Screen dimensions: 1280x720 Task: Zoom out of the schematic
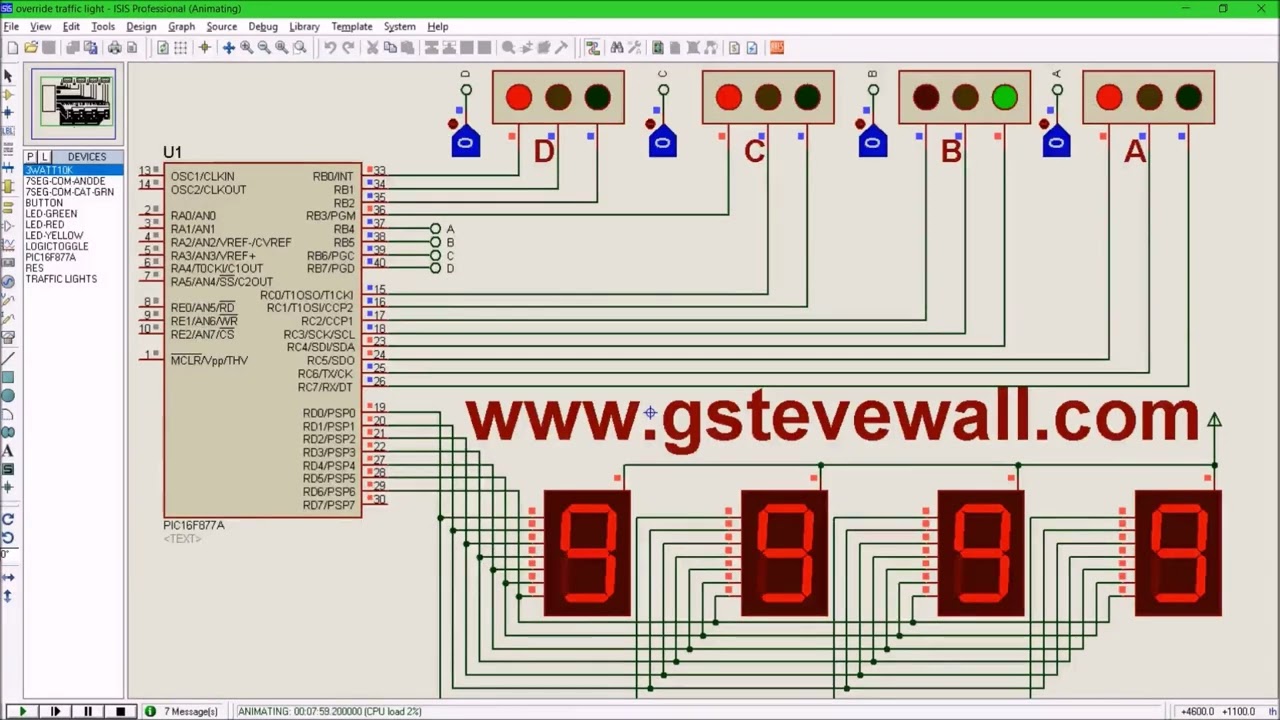(263, 47)
